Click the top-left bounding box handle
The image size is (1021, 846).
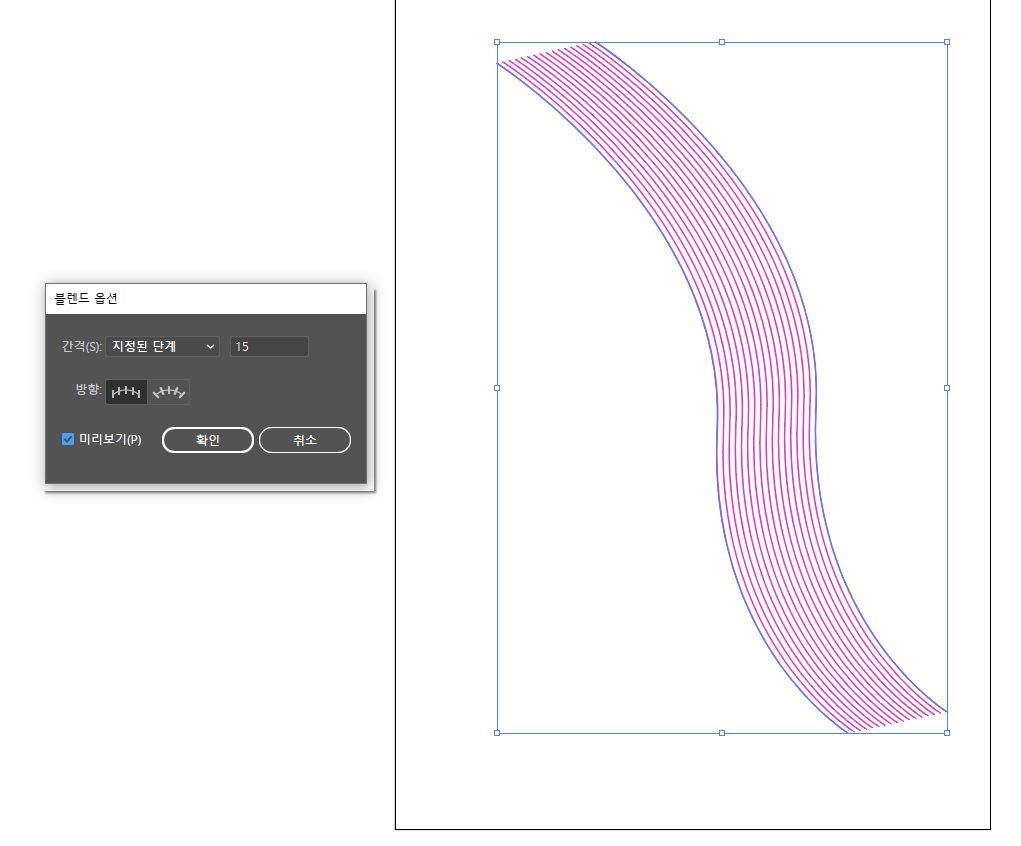click(497, 42)
